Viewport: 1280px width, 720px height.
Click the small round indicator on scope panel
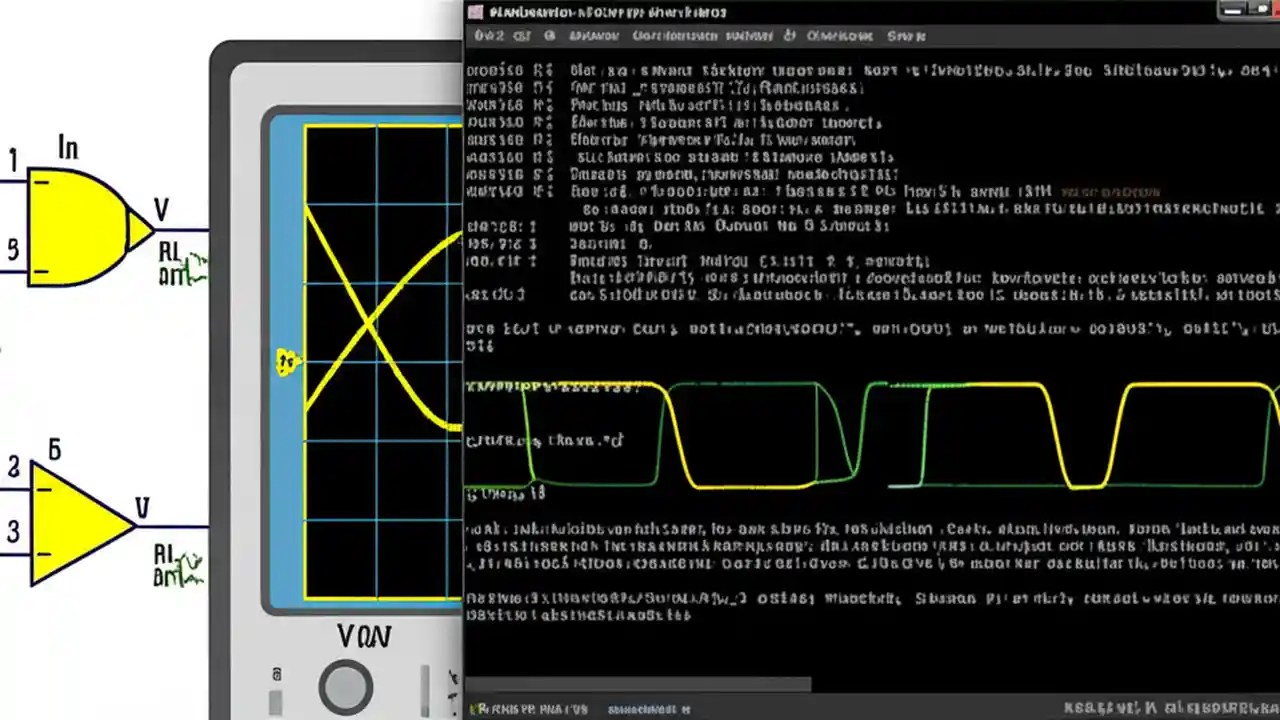click(x=277, y=675)
